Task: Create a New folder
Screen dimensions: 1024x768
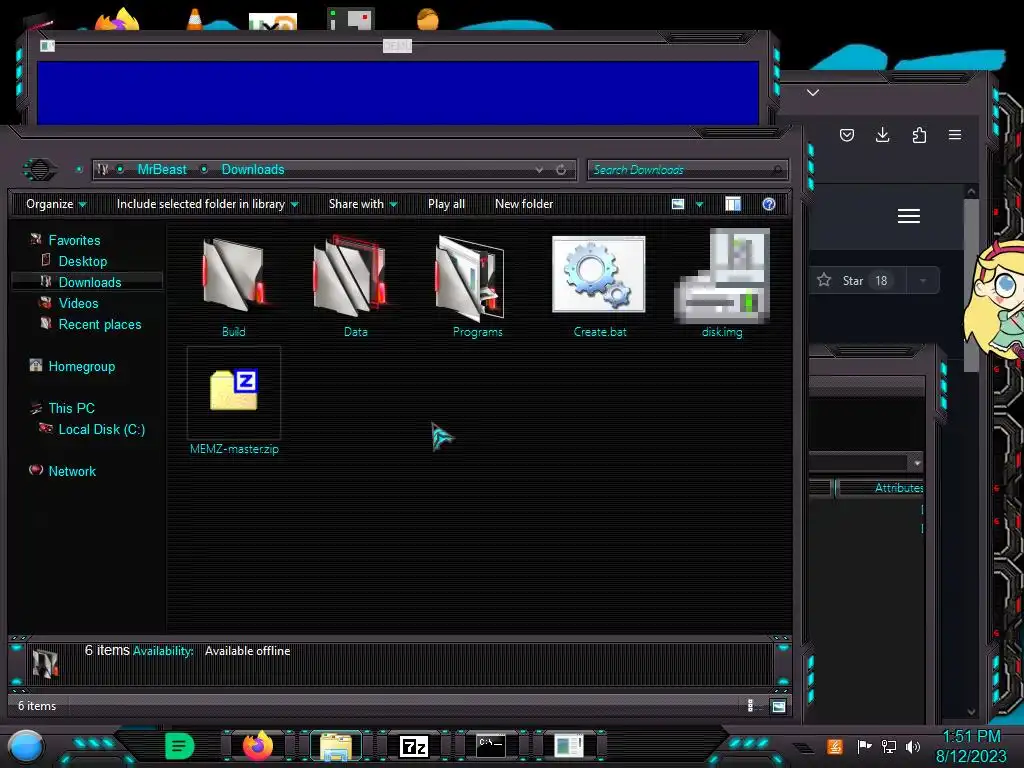Action: point(524,204)
